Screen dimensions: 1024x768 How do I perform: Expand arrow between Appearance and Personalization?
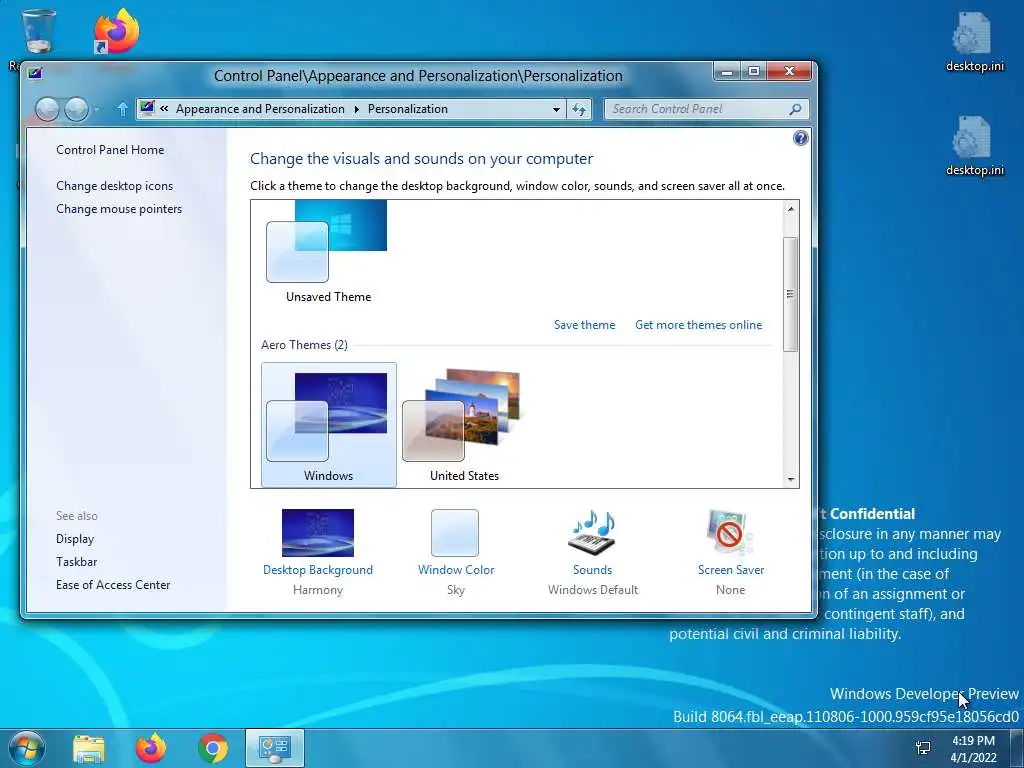point(357,109)
